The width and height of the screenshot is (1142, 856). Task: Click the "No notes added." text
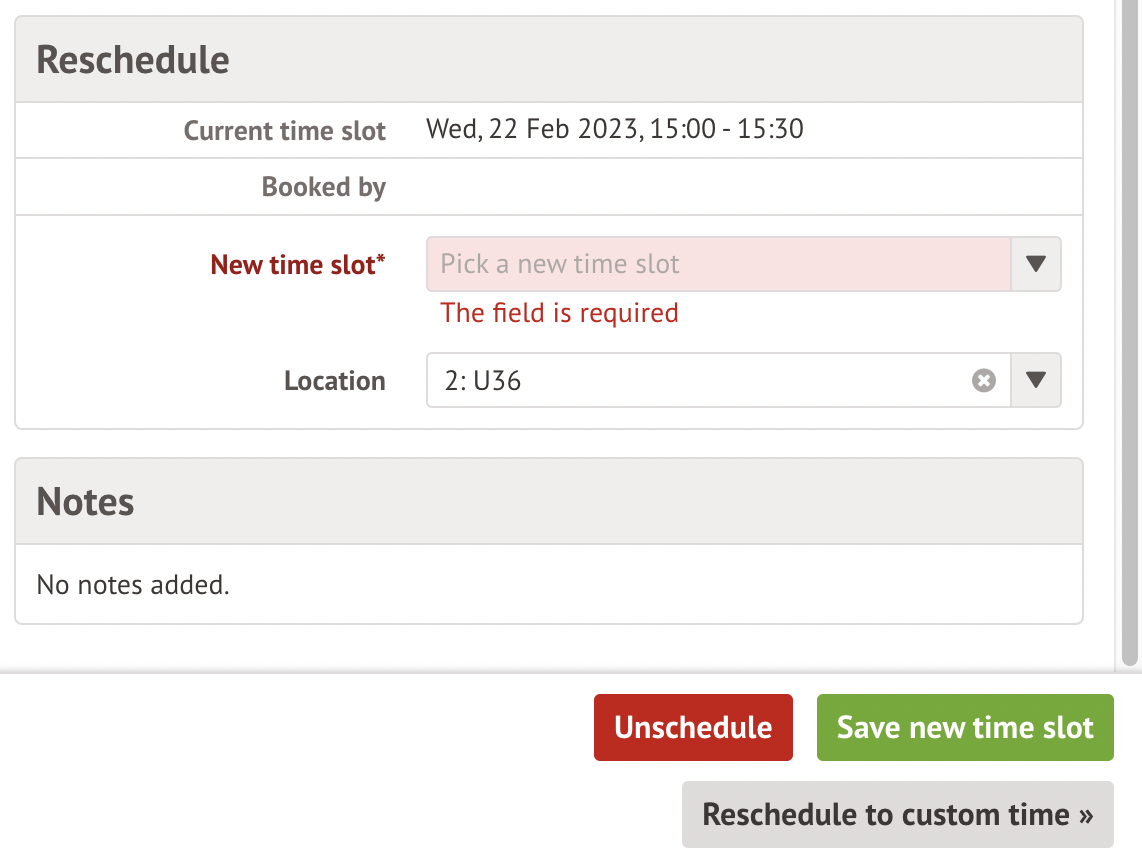[133, 584]
